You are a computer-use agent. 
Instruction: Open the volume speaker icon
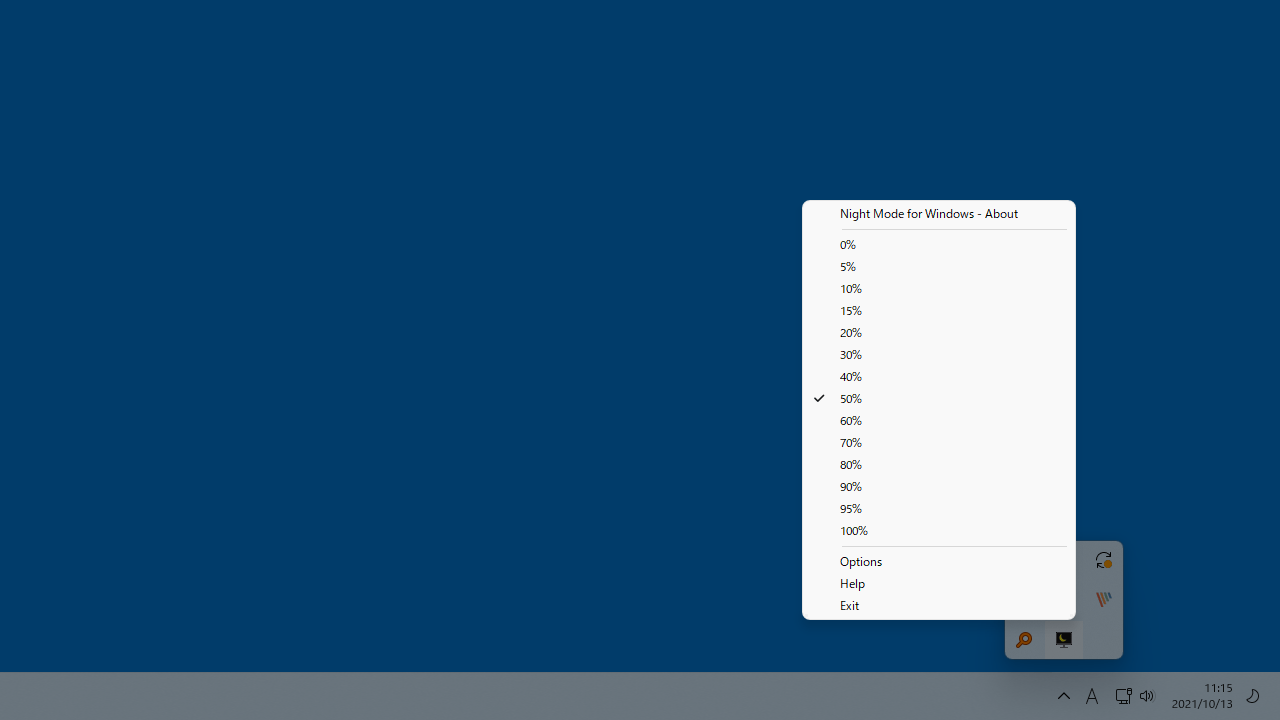tap(1147, 696)
